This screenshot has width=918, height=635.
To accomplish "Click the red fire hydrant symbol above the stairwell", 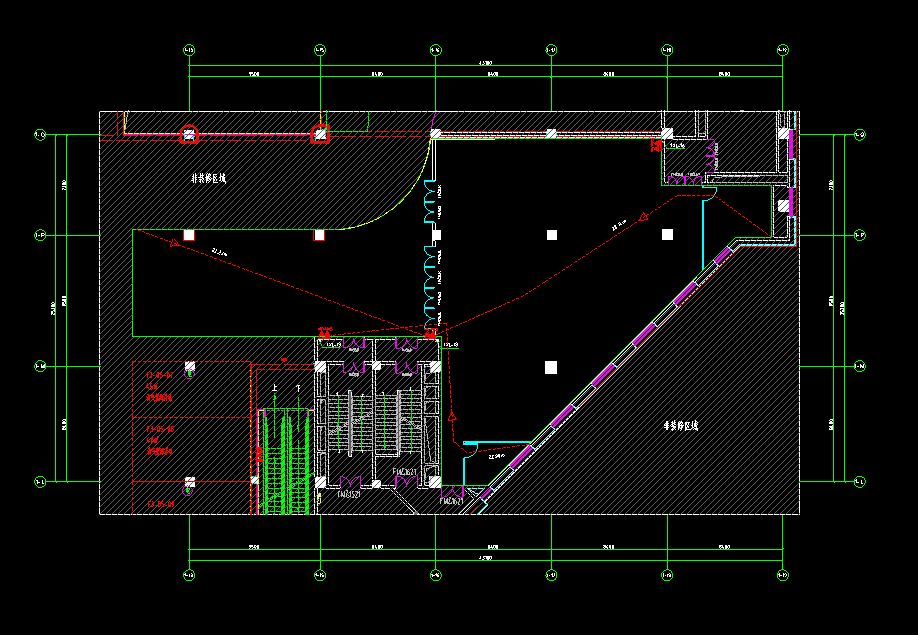I will [432, 334].
